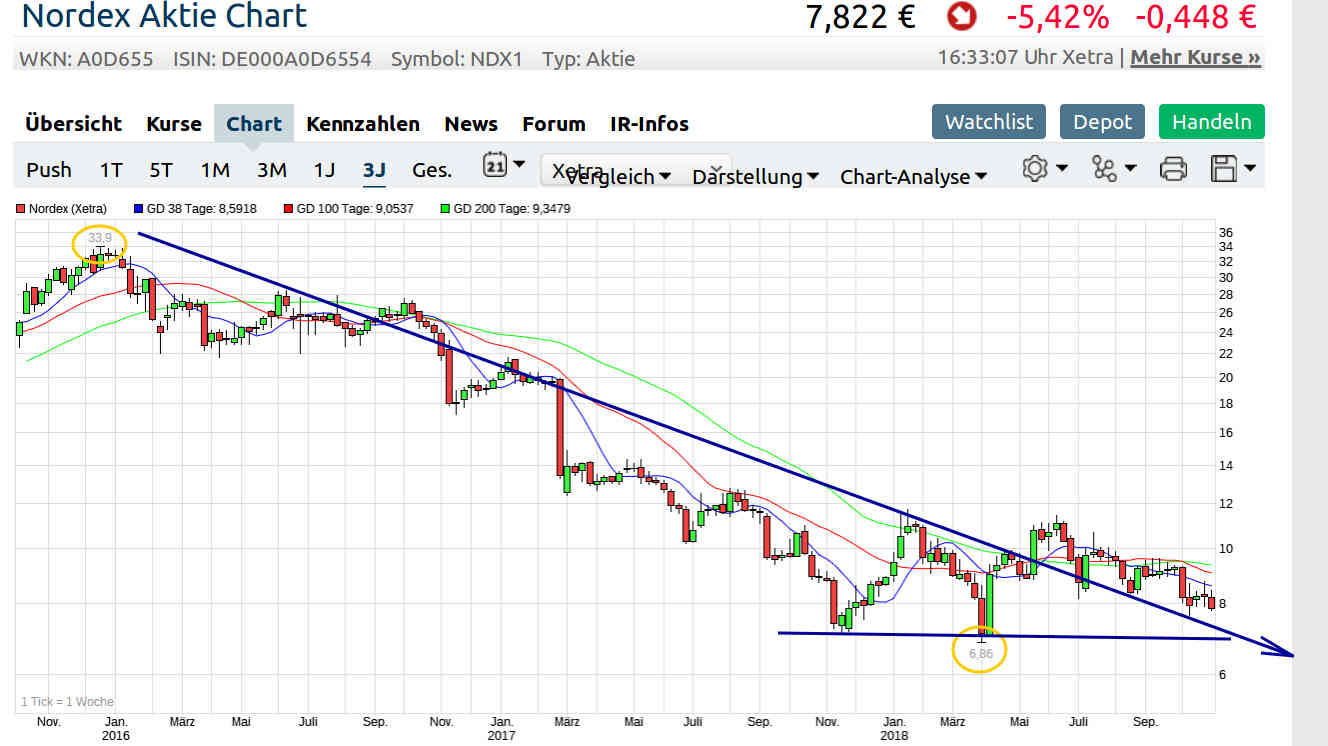Go to the Kennzahlen tab
Image resolution: width=1328 pixels, height=746 pixels.
pos(363,124)
